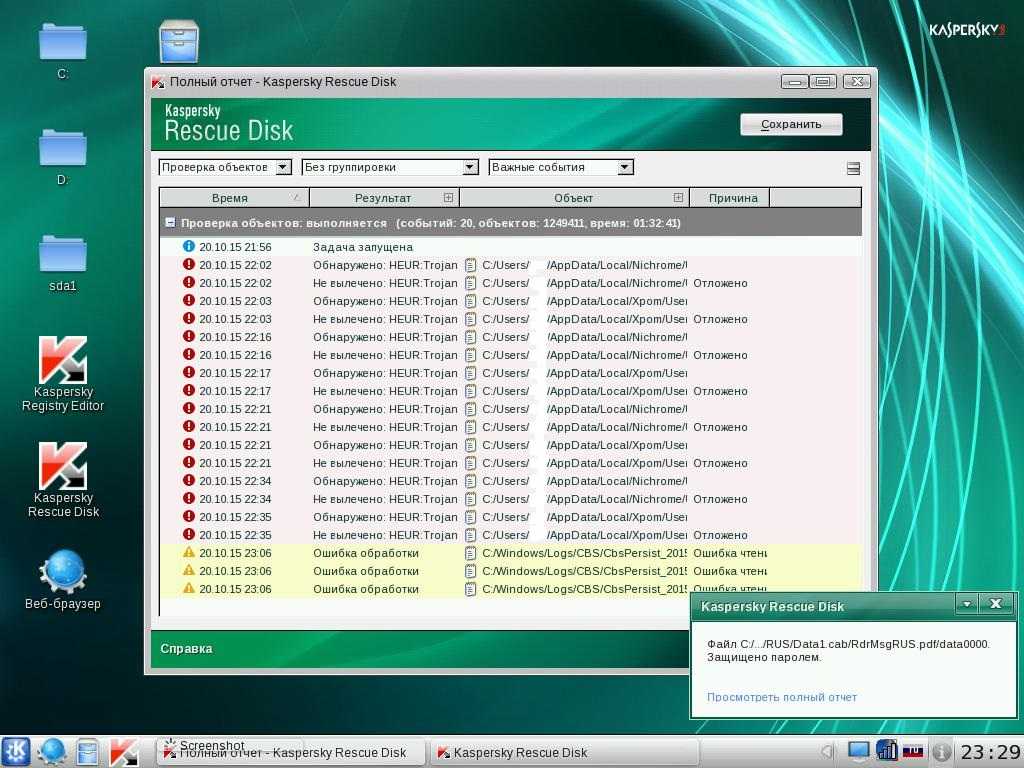Open the Справка help link
This screenshot has height=768, width=1024.
click(186, 648)
